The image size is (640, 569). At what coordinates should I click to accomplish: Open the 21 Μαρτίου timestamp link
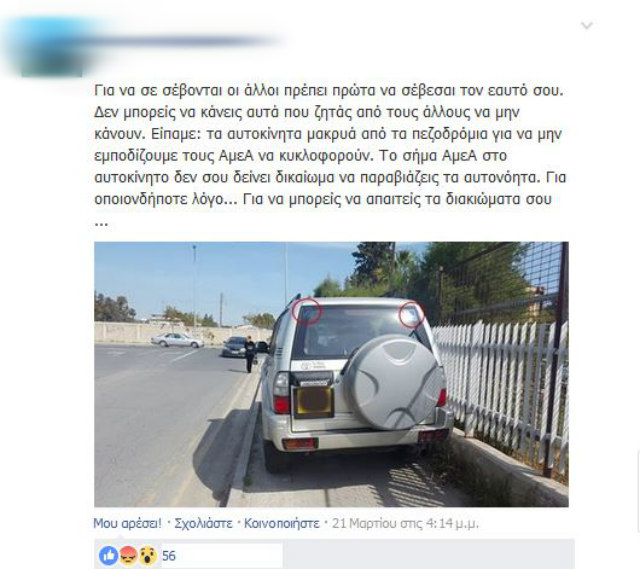click(x=405, y=523)
